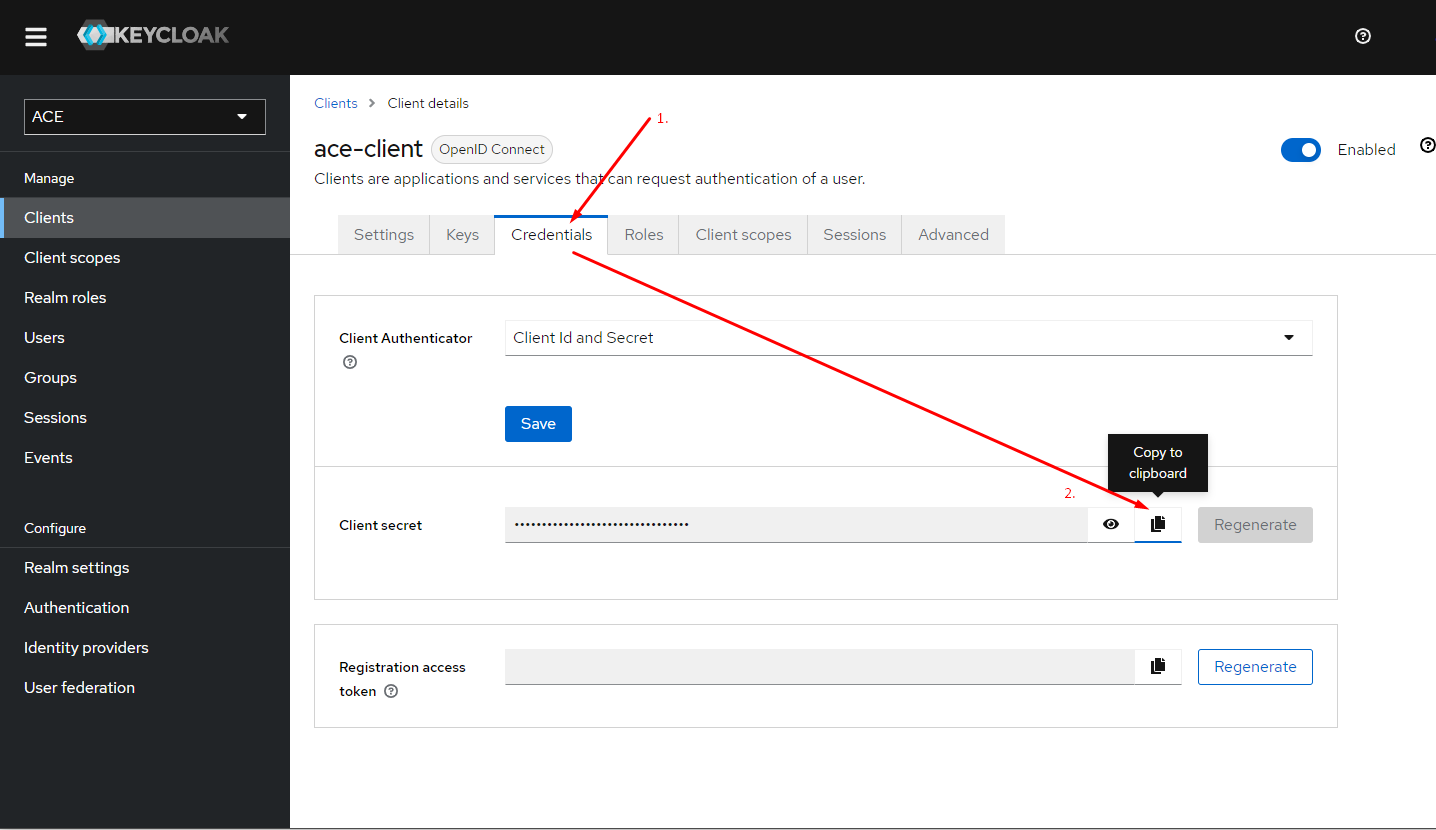Toggle the Enabled switch for ace-client
1436x830 pixels.
[x=1300, y=150]
